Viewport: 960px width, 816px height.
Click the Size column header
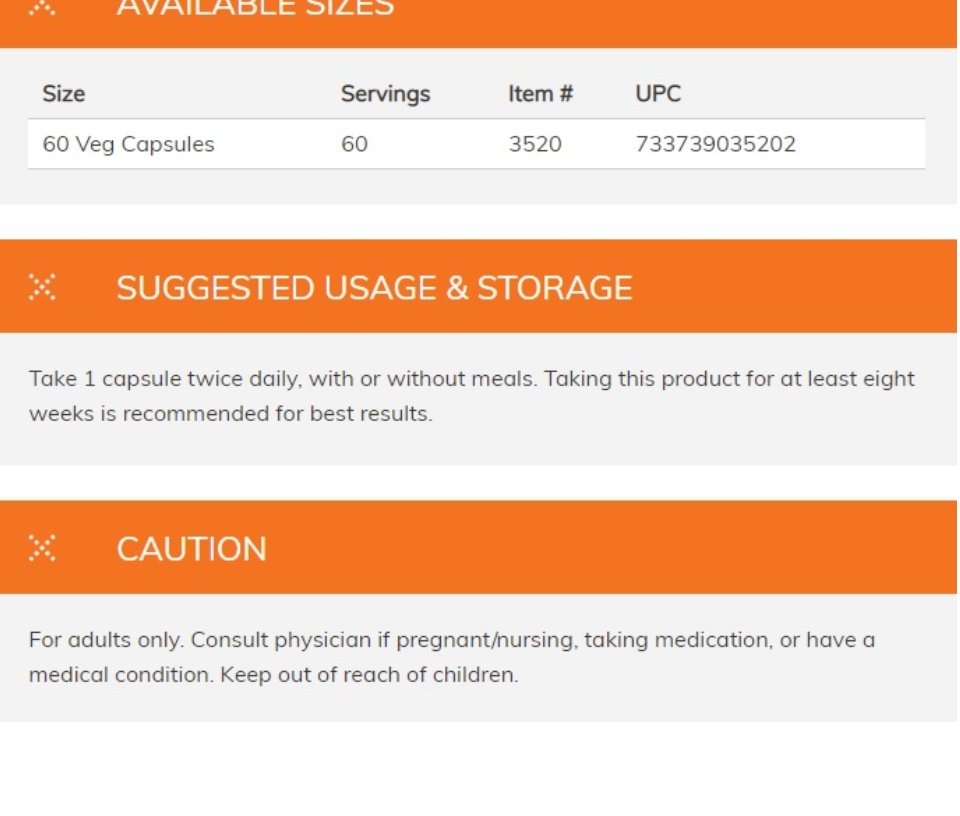tap(64, 94)
